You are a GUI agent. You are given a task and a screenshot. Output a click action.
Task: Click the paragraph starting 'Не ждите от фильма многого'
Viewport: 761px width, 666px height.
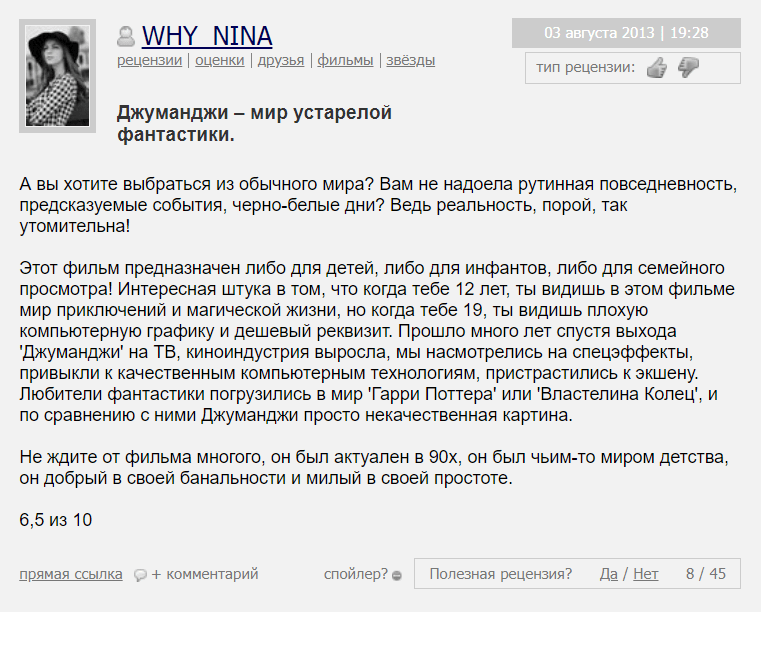pos(374,468)
